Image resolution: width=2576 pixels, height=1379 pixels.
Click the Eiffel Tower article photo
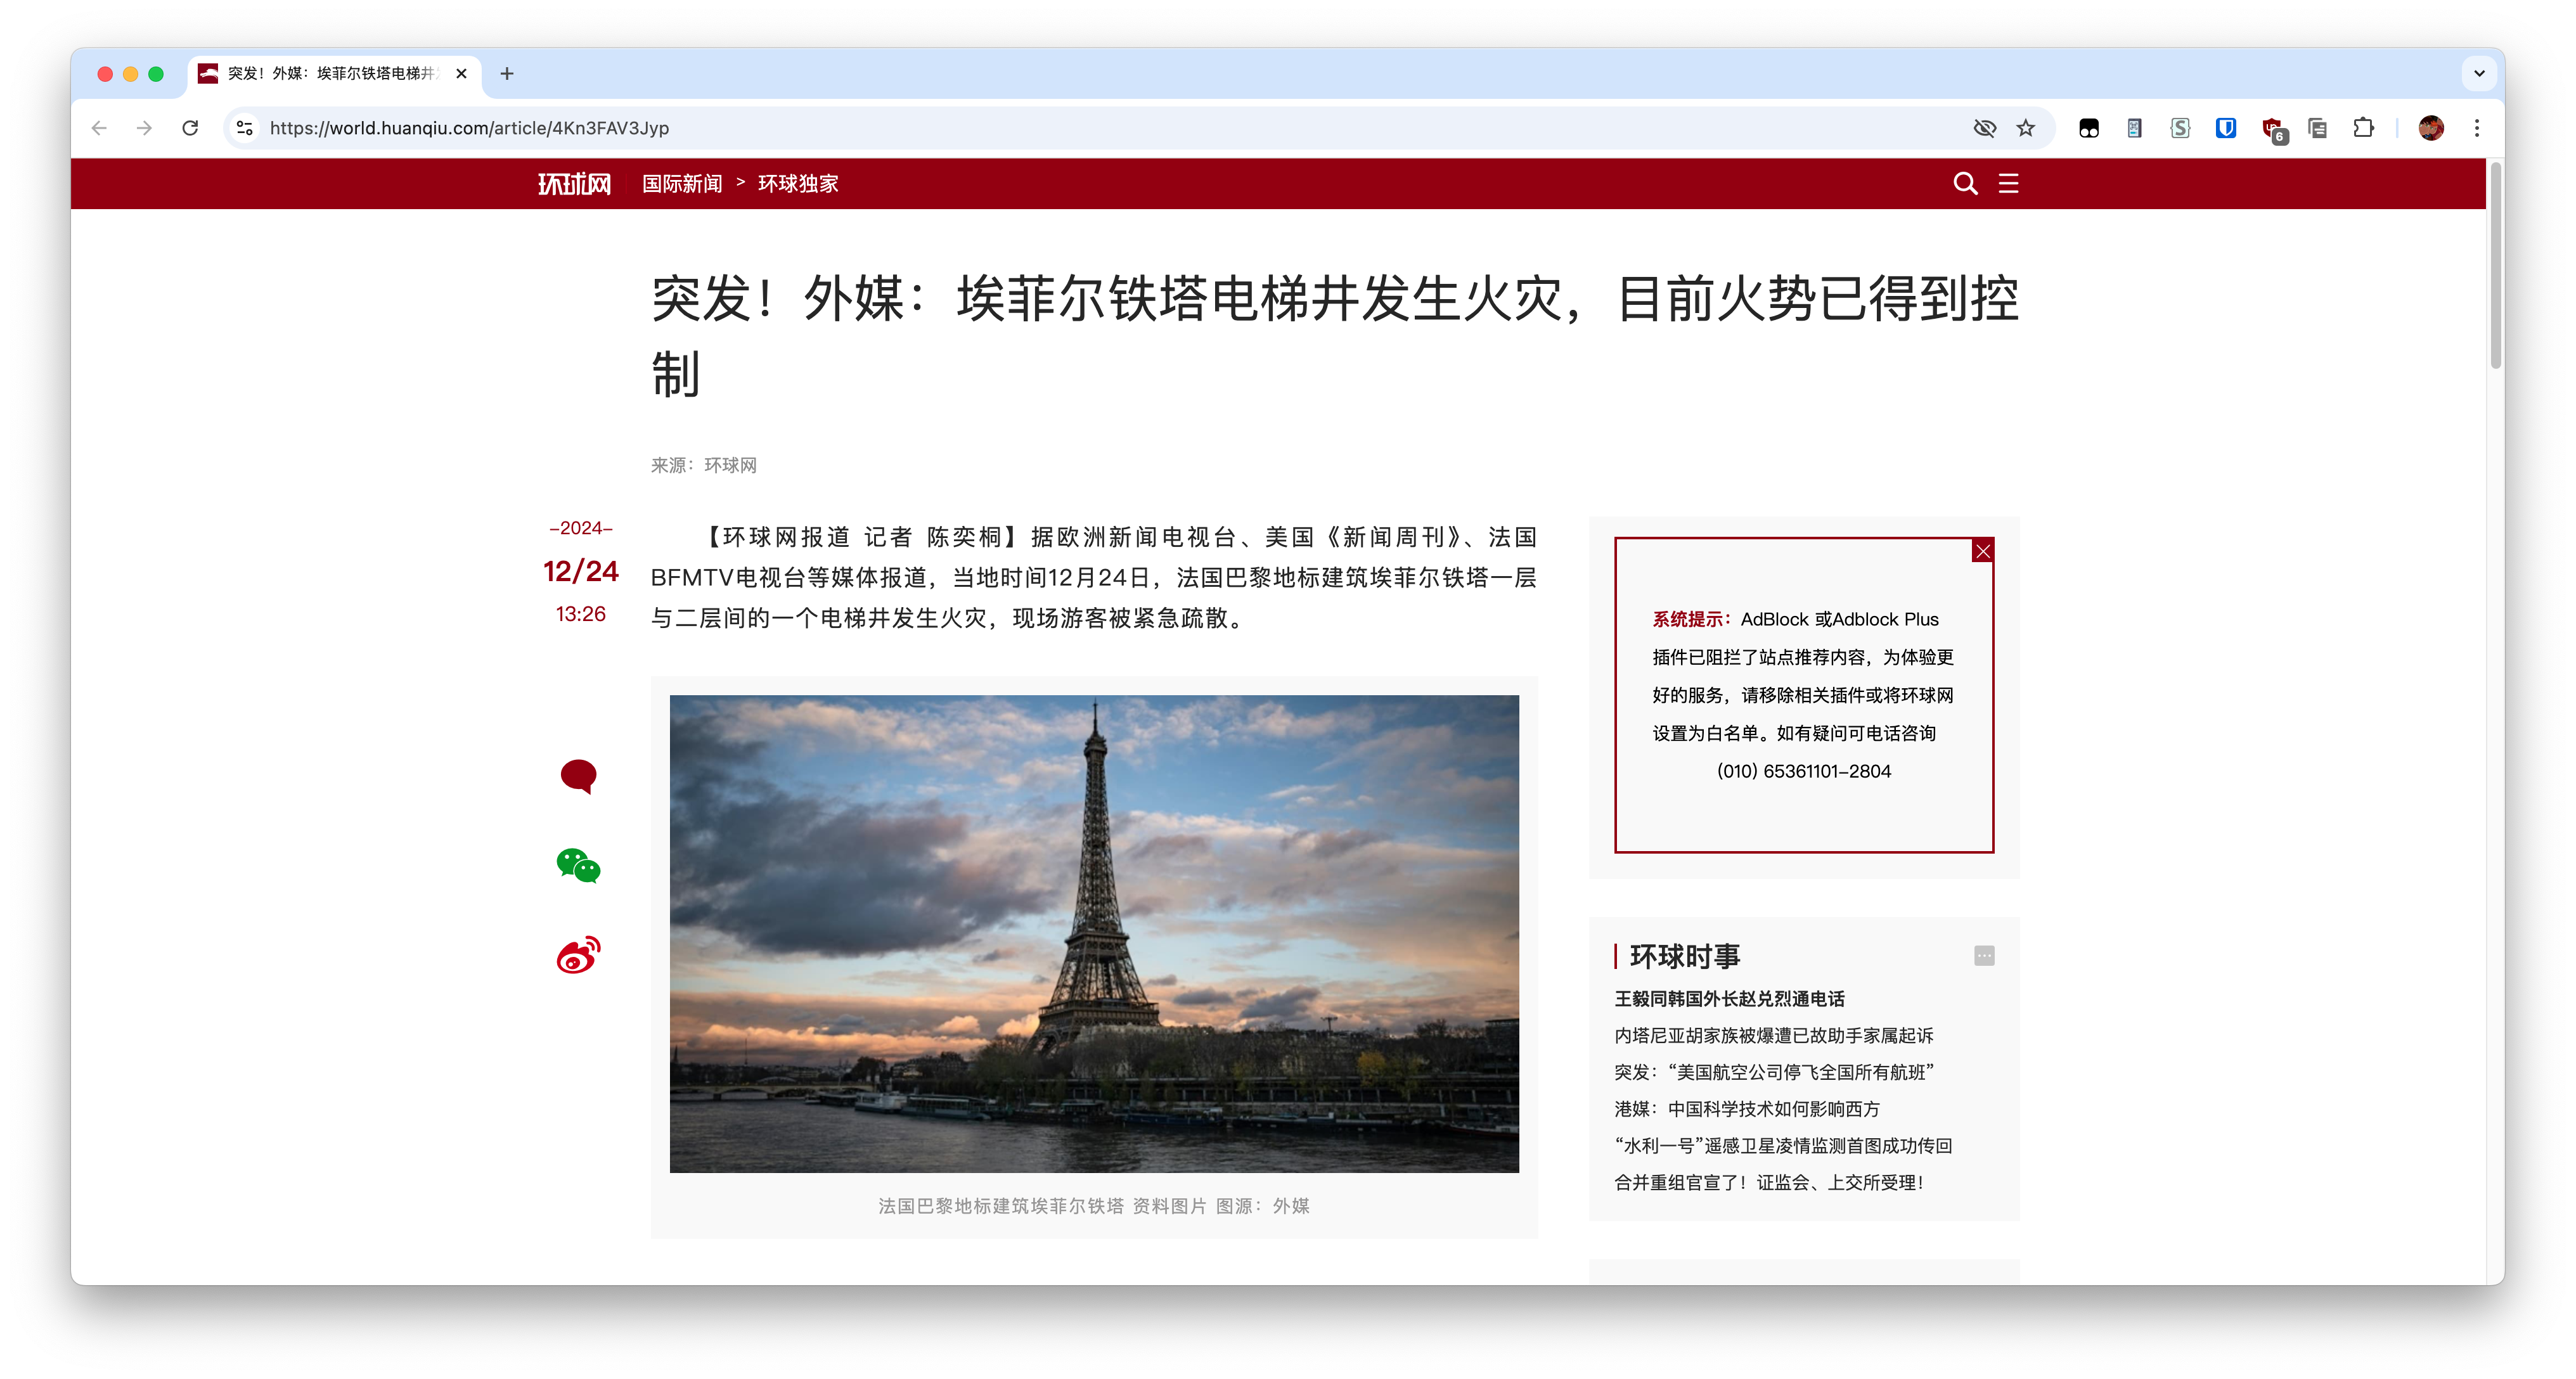pos(1093,935)
